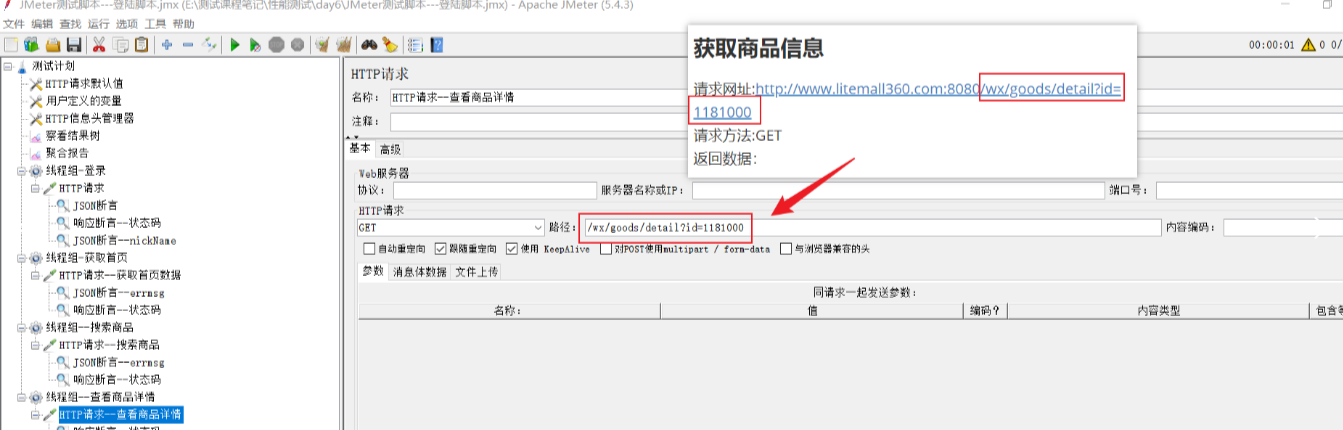1343x430 pixels.
Task: Click the 服务器名称或IP input field
Action: click(897, 190)
